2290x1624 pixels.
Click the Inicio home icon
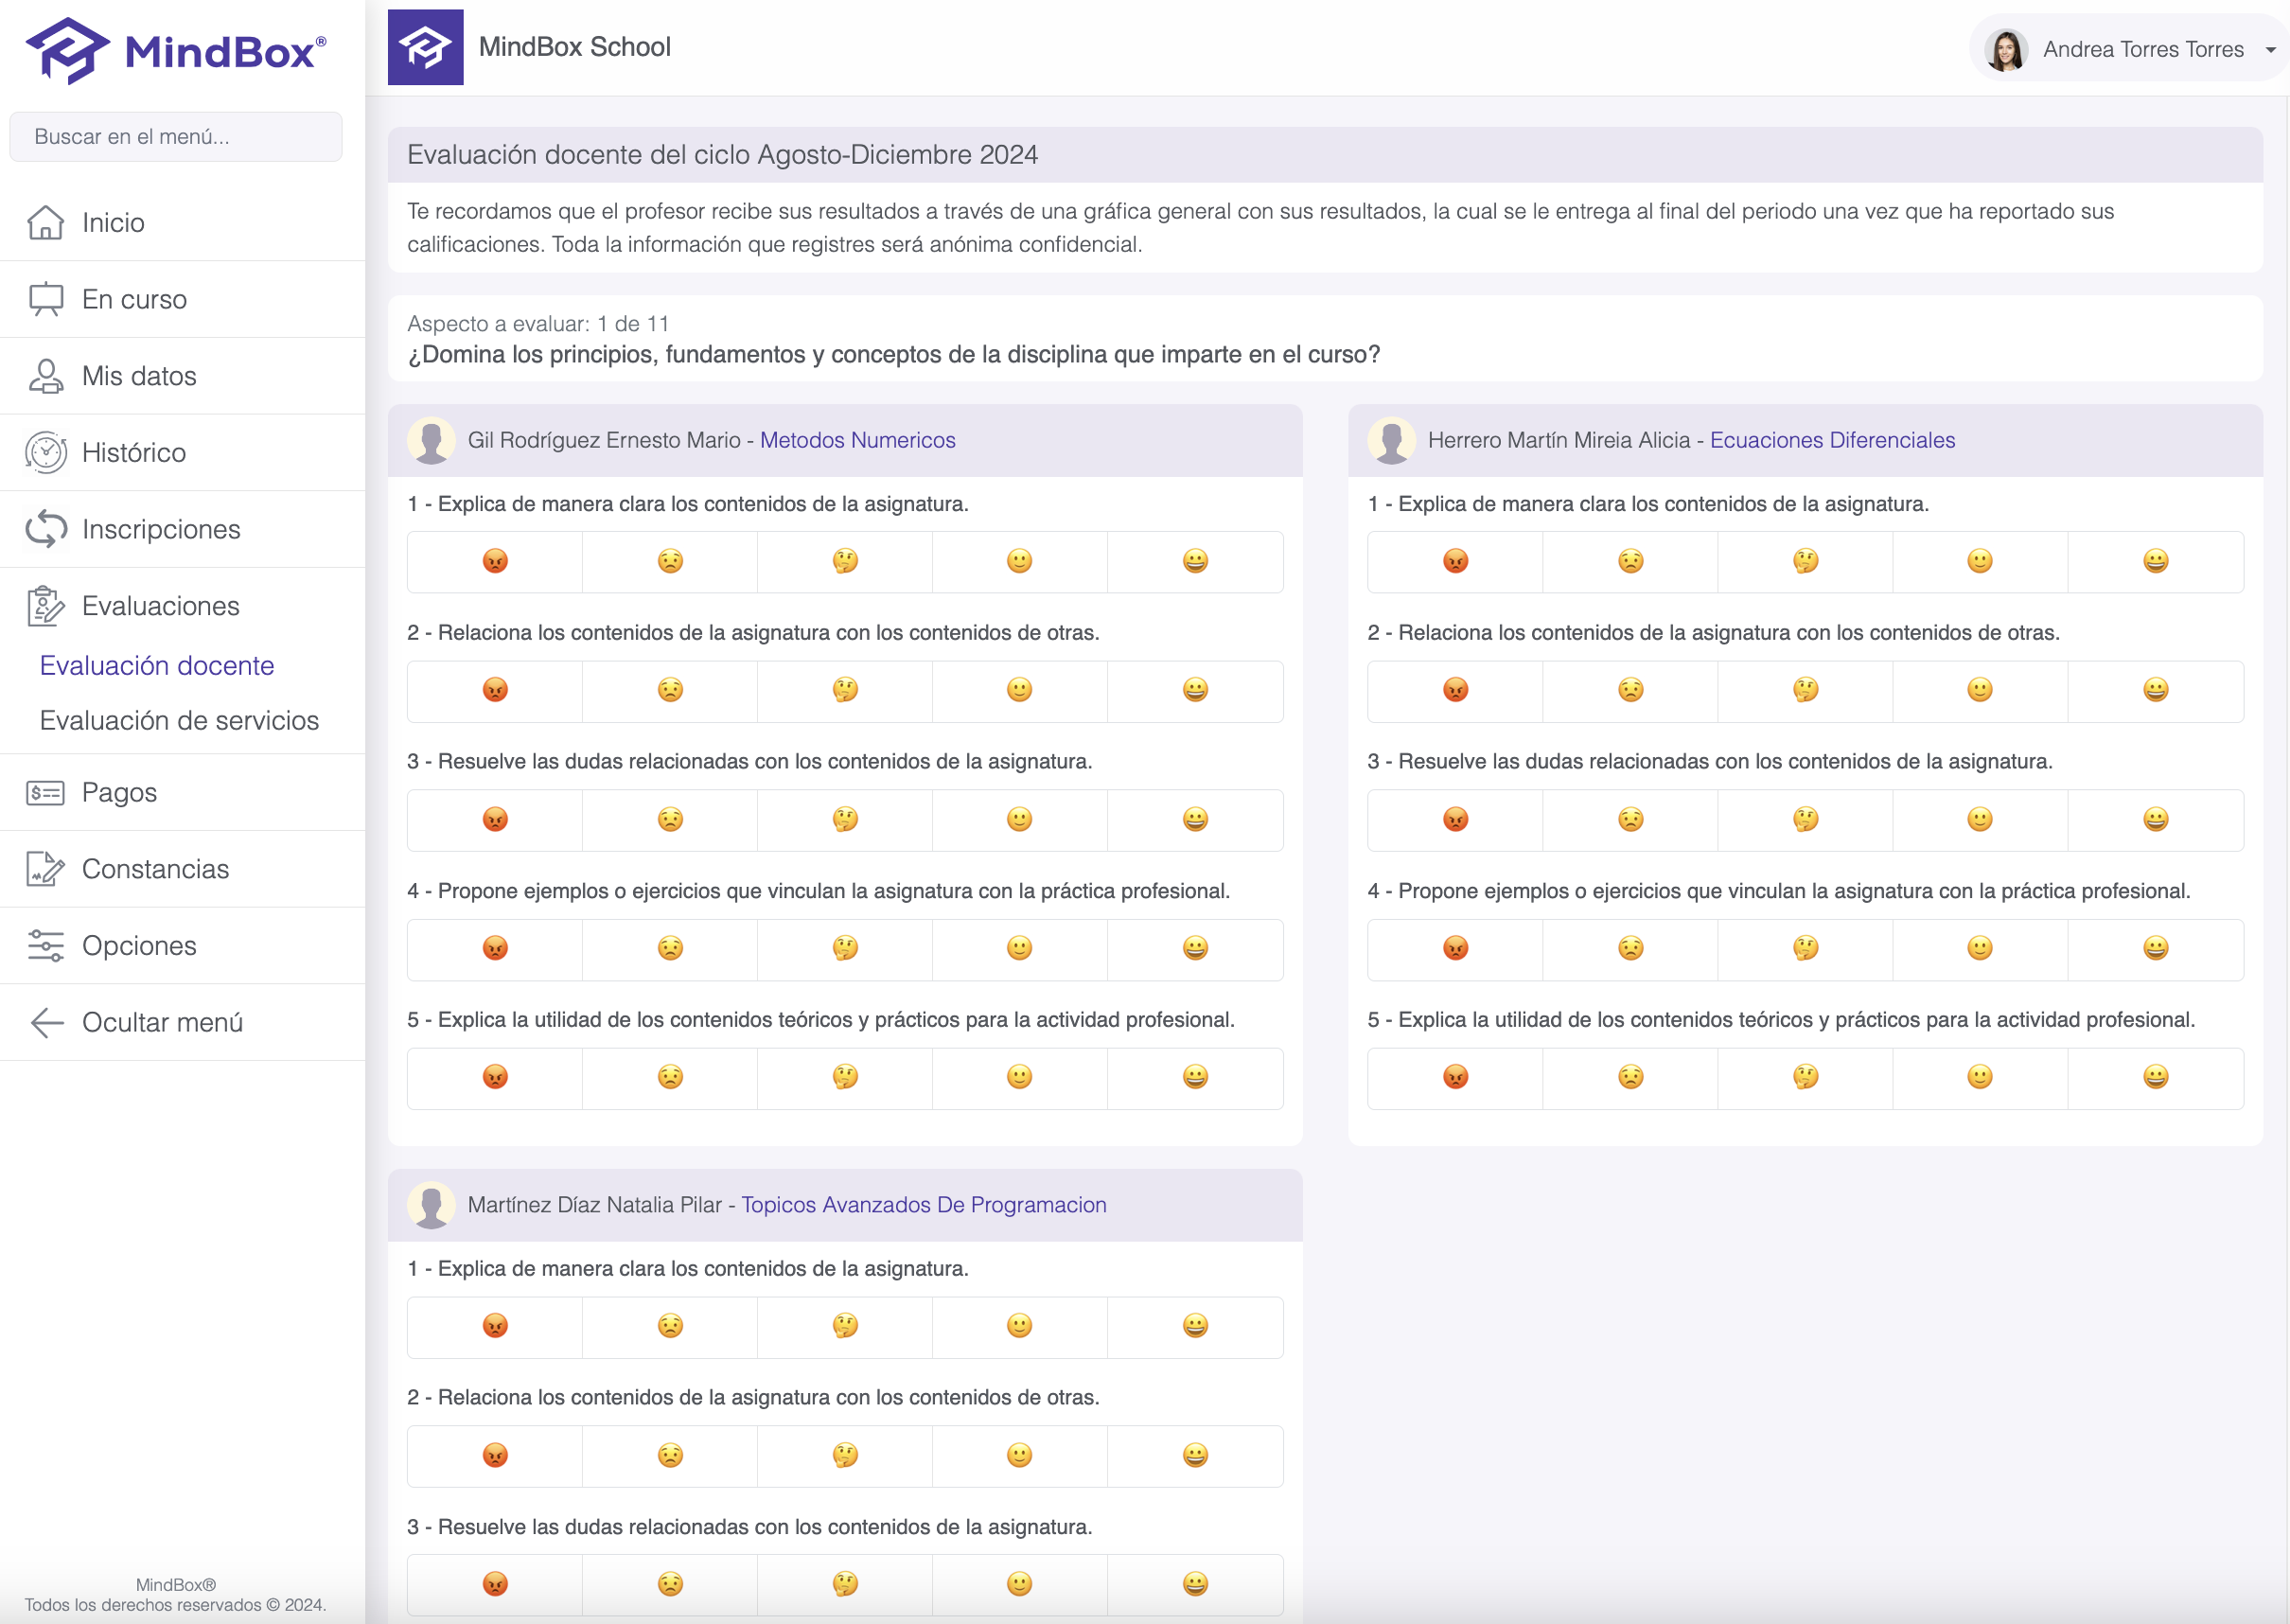point(46,222)
